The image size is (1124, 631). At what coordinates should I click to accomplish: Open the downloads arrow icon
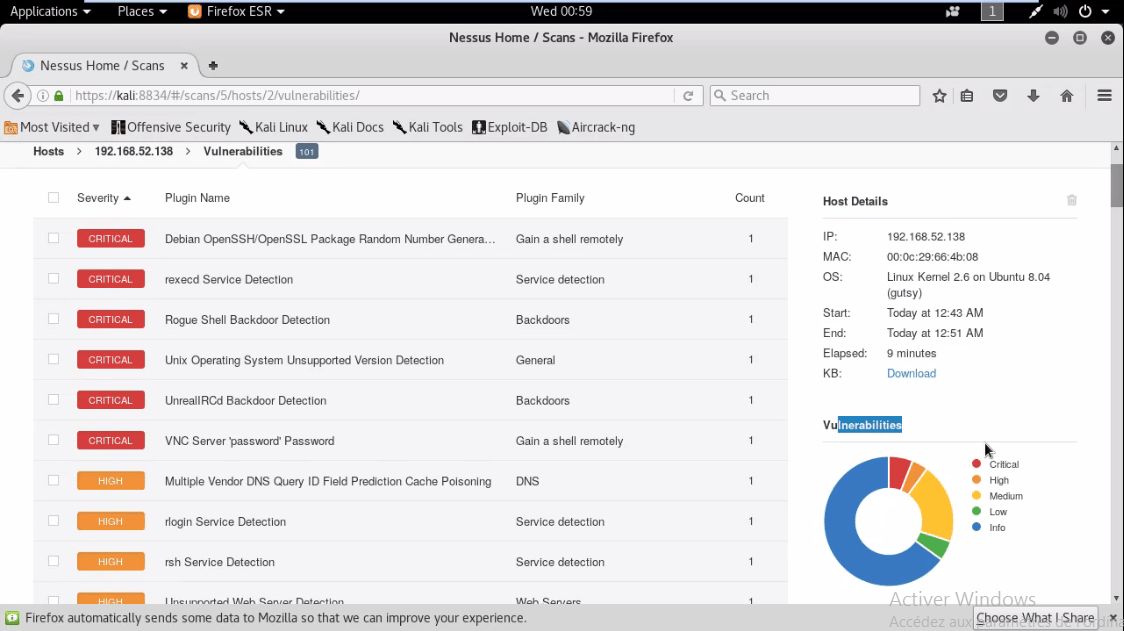tap(1033, 95)
